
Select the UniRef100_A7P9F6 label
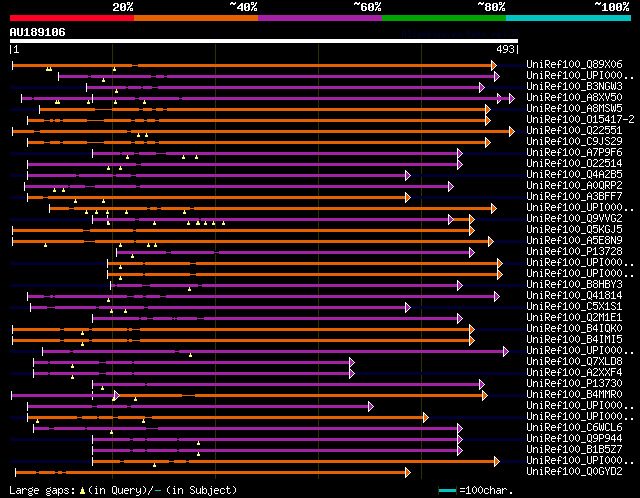point(574,152)
